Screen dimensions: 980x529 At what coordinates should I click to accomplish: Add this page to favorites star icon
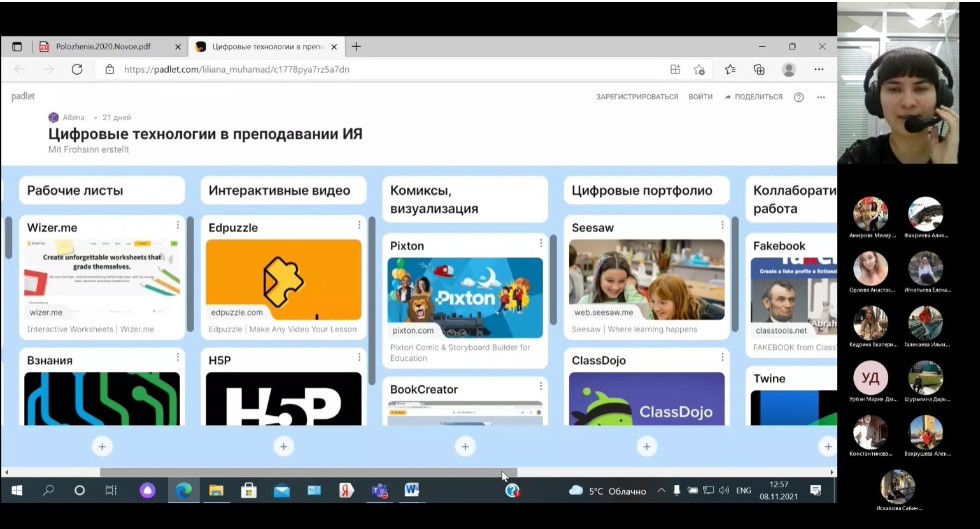coord(699,69)
